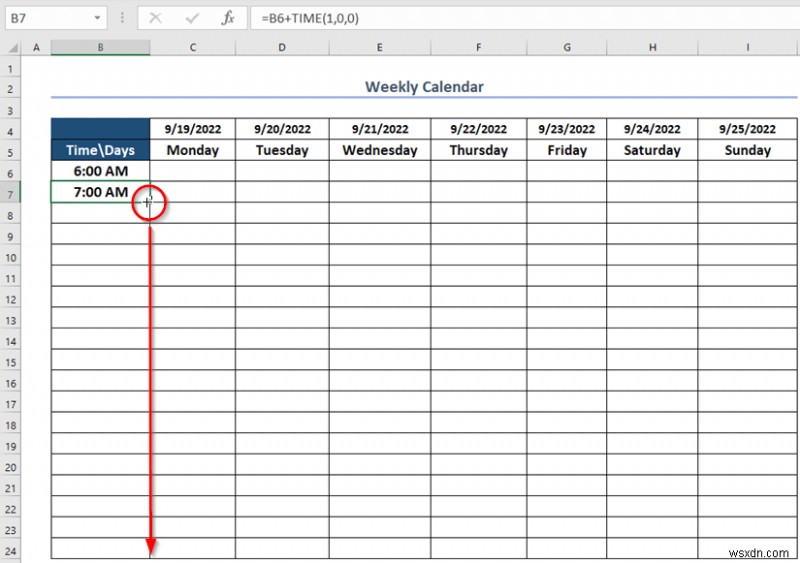Click the 9/23/2022 date cell
The image size is (800, 563).
[x=567, y=129]
